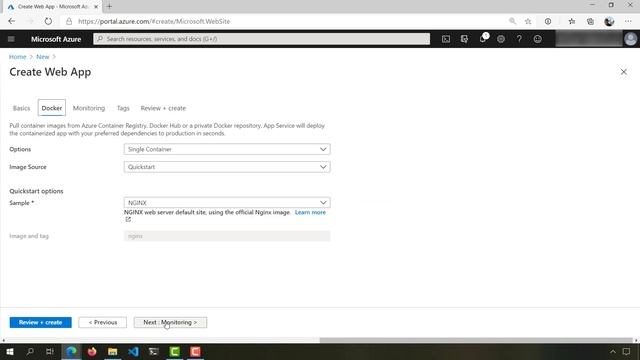Open the Azure portal hamburger menu
Screen dimensions: 640x360
point(11,39)
